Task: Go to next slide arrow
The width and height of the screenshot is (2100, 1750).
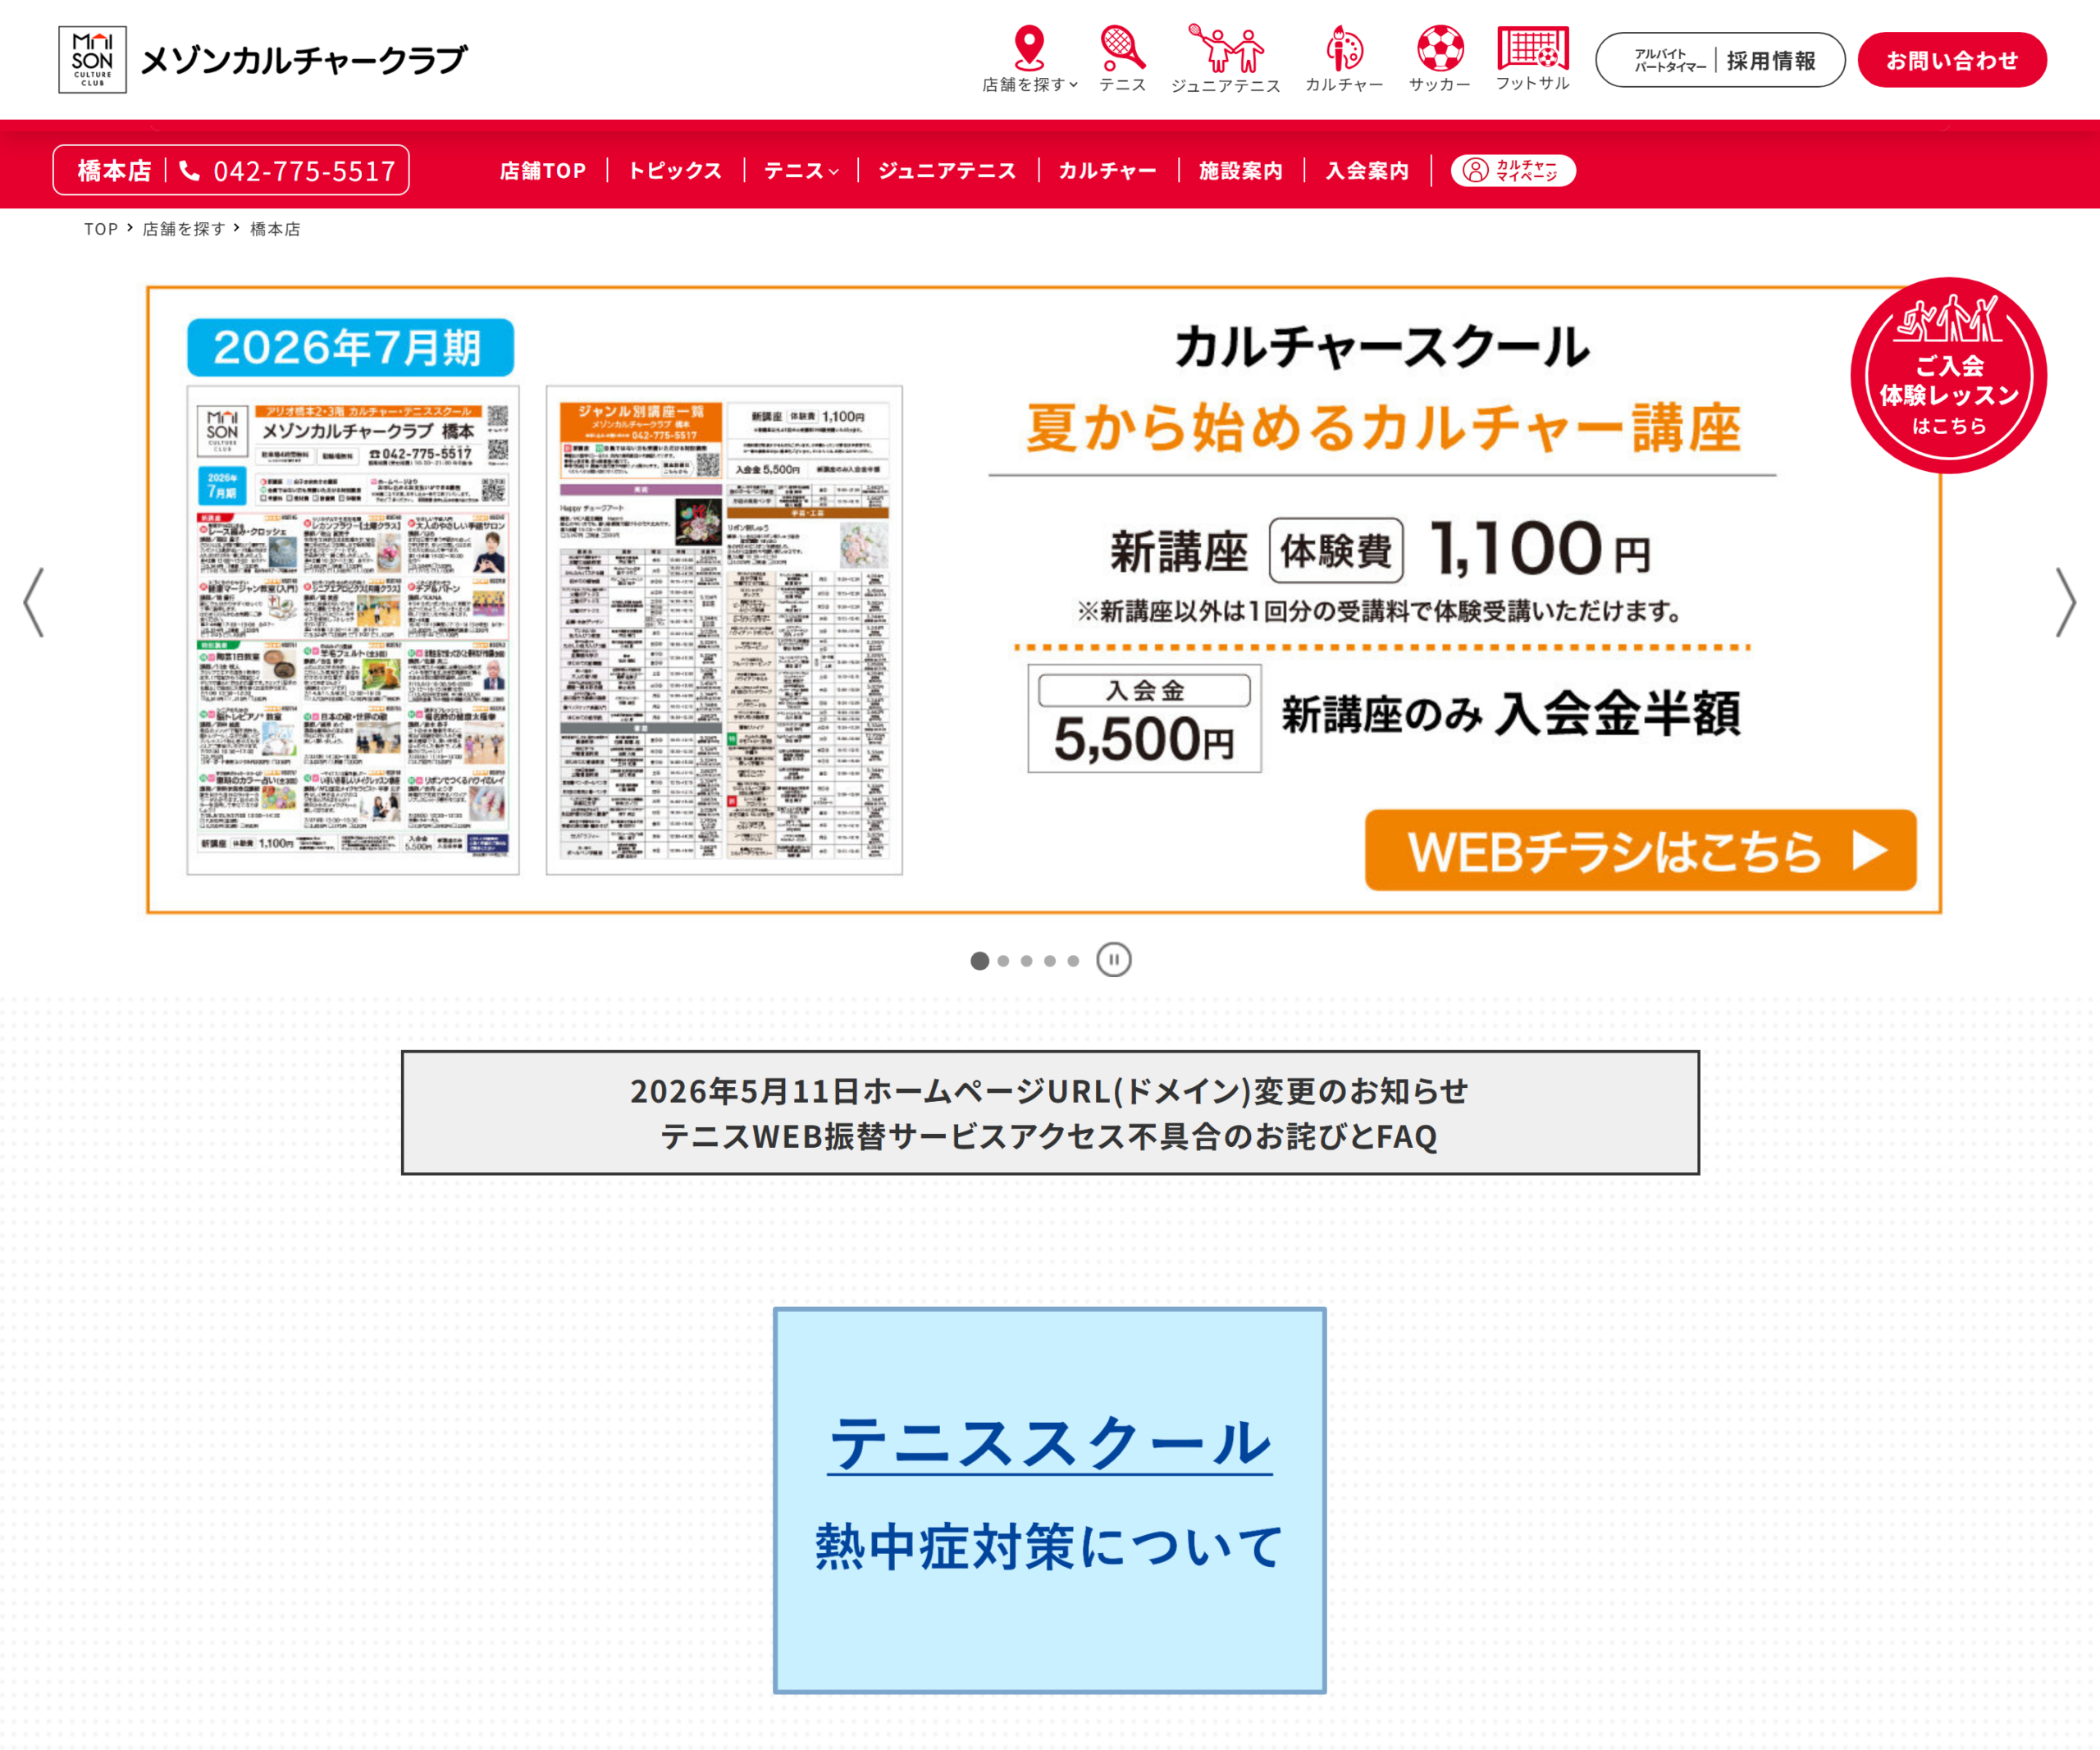Action: [2065, 602]
